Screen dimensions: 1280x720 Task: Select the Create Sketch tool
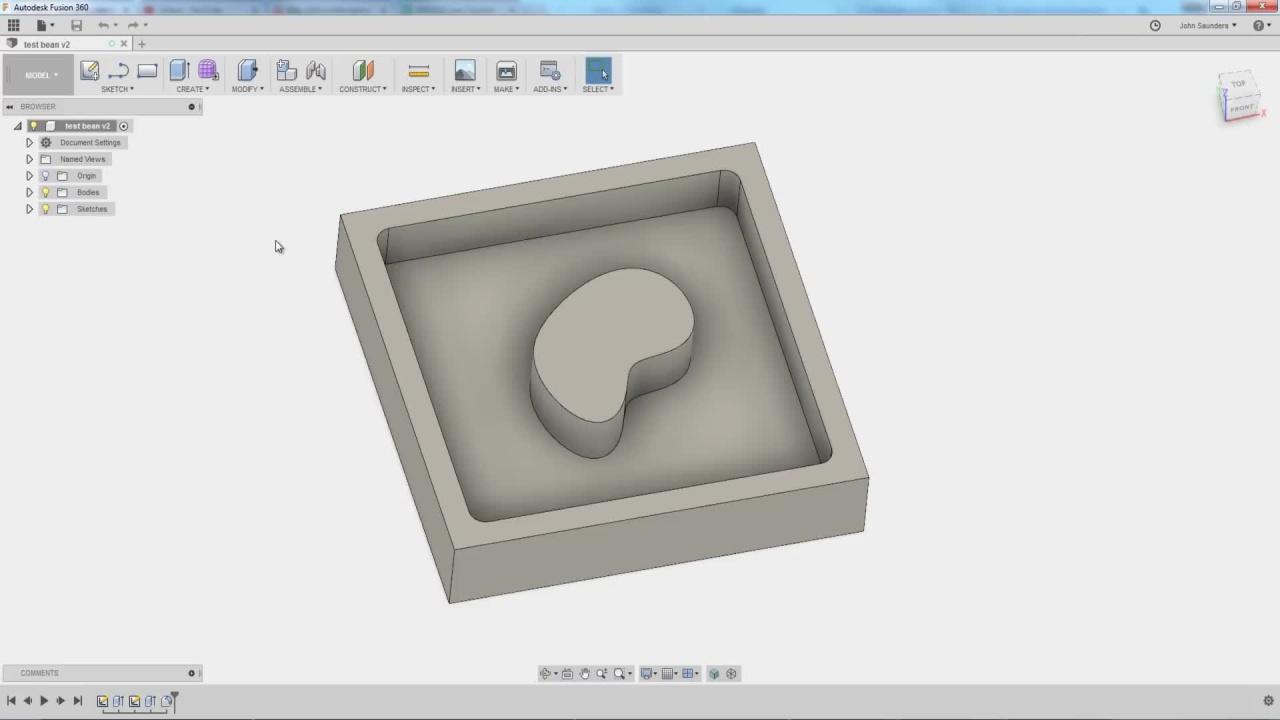[89, 70]
